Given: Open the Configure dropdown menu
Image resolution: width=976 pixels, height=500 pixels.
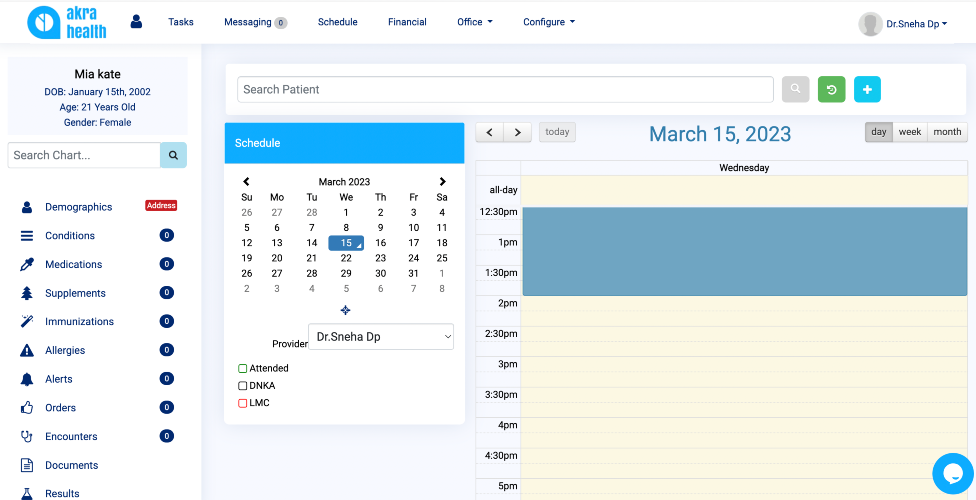Looking at the screenshot, I should [549, 22].
